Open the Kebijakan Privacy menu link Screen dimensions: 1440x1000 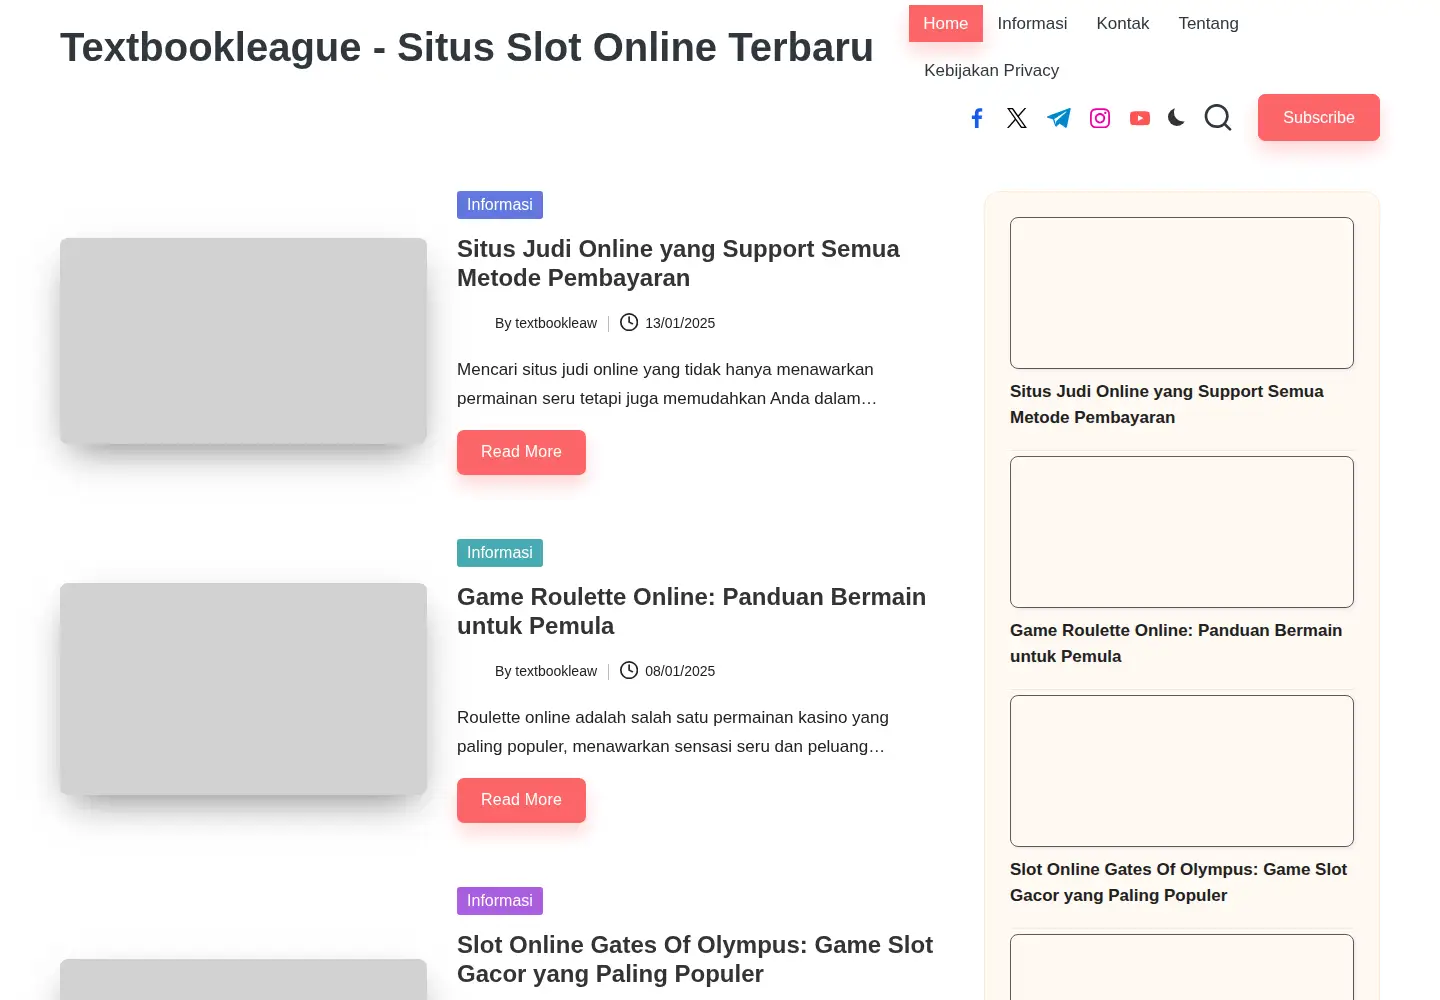click(992, 70)
